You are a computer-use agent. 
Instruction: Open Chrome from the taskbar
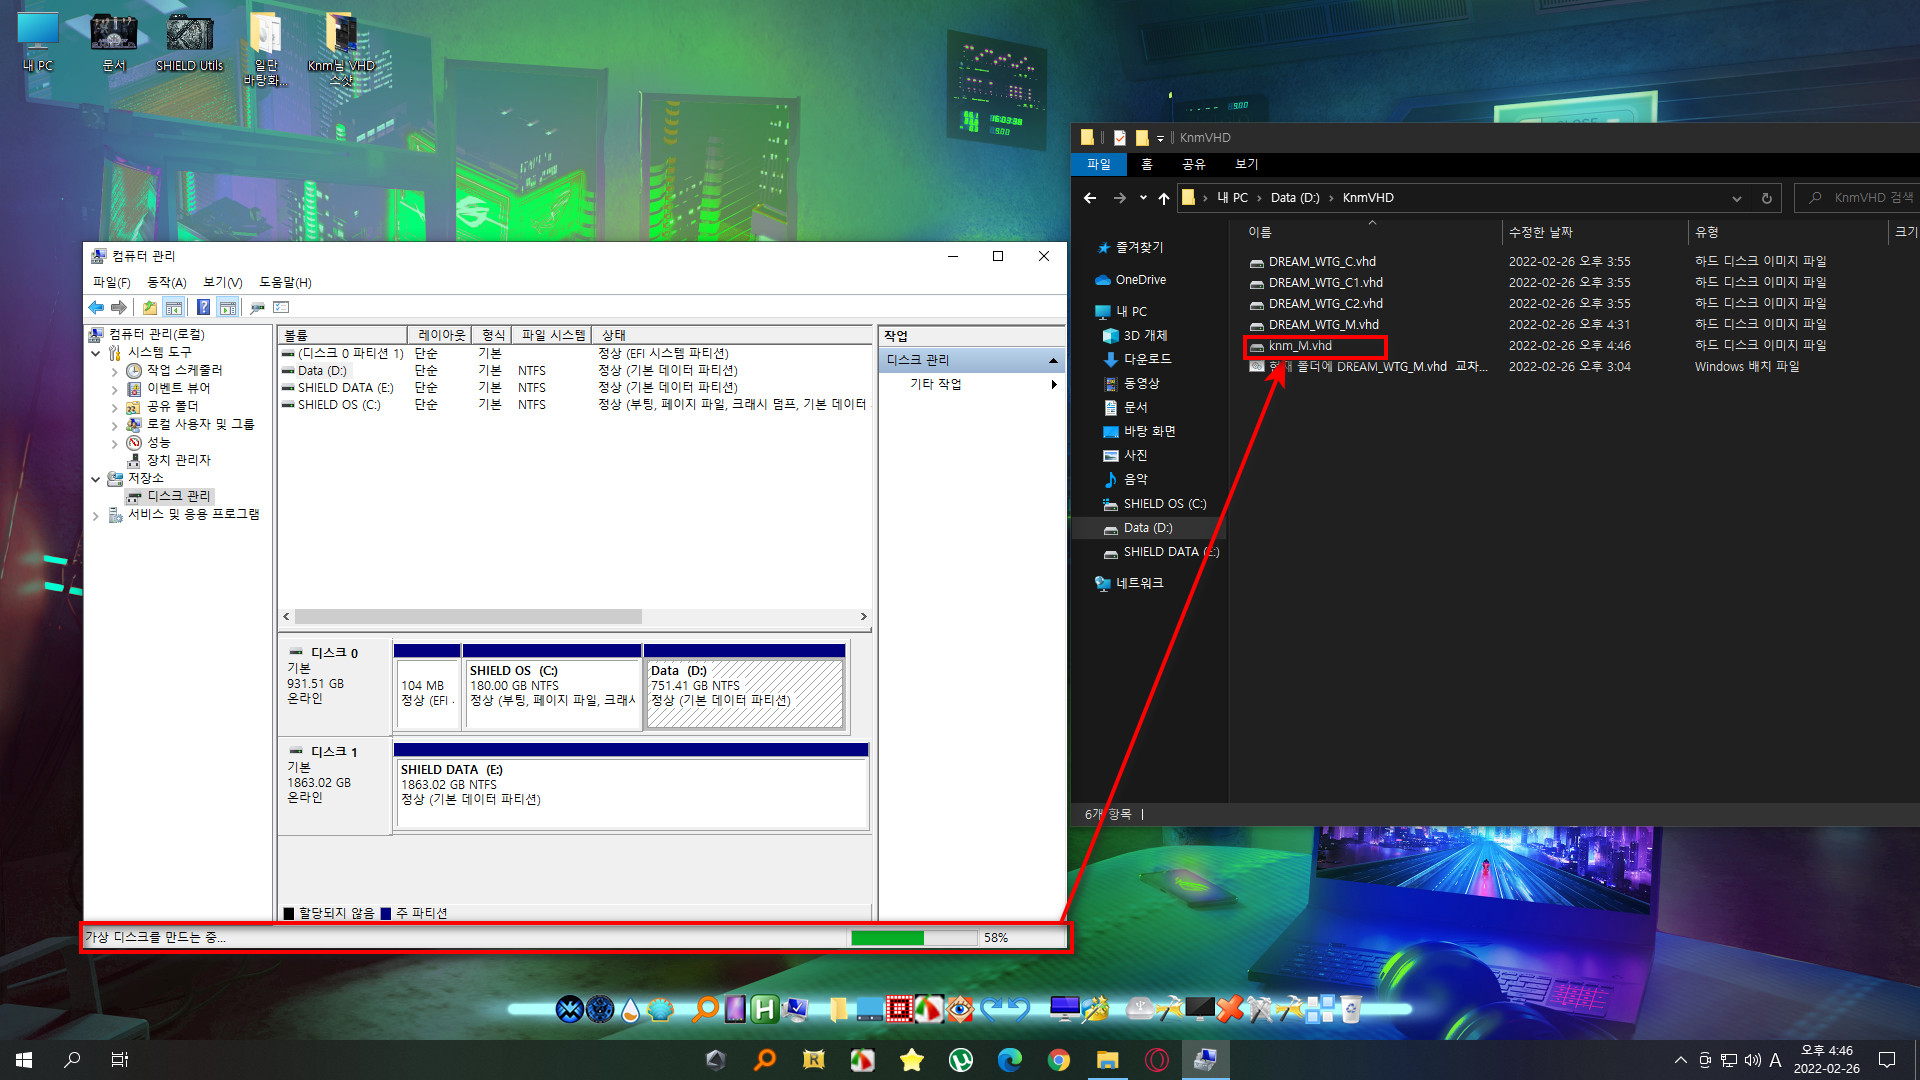pyautogui.click(x=1059, y=1060)
